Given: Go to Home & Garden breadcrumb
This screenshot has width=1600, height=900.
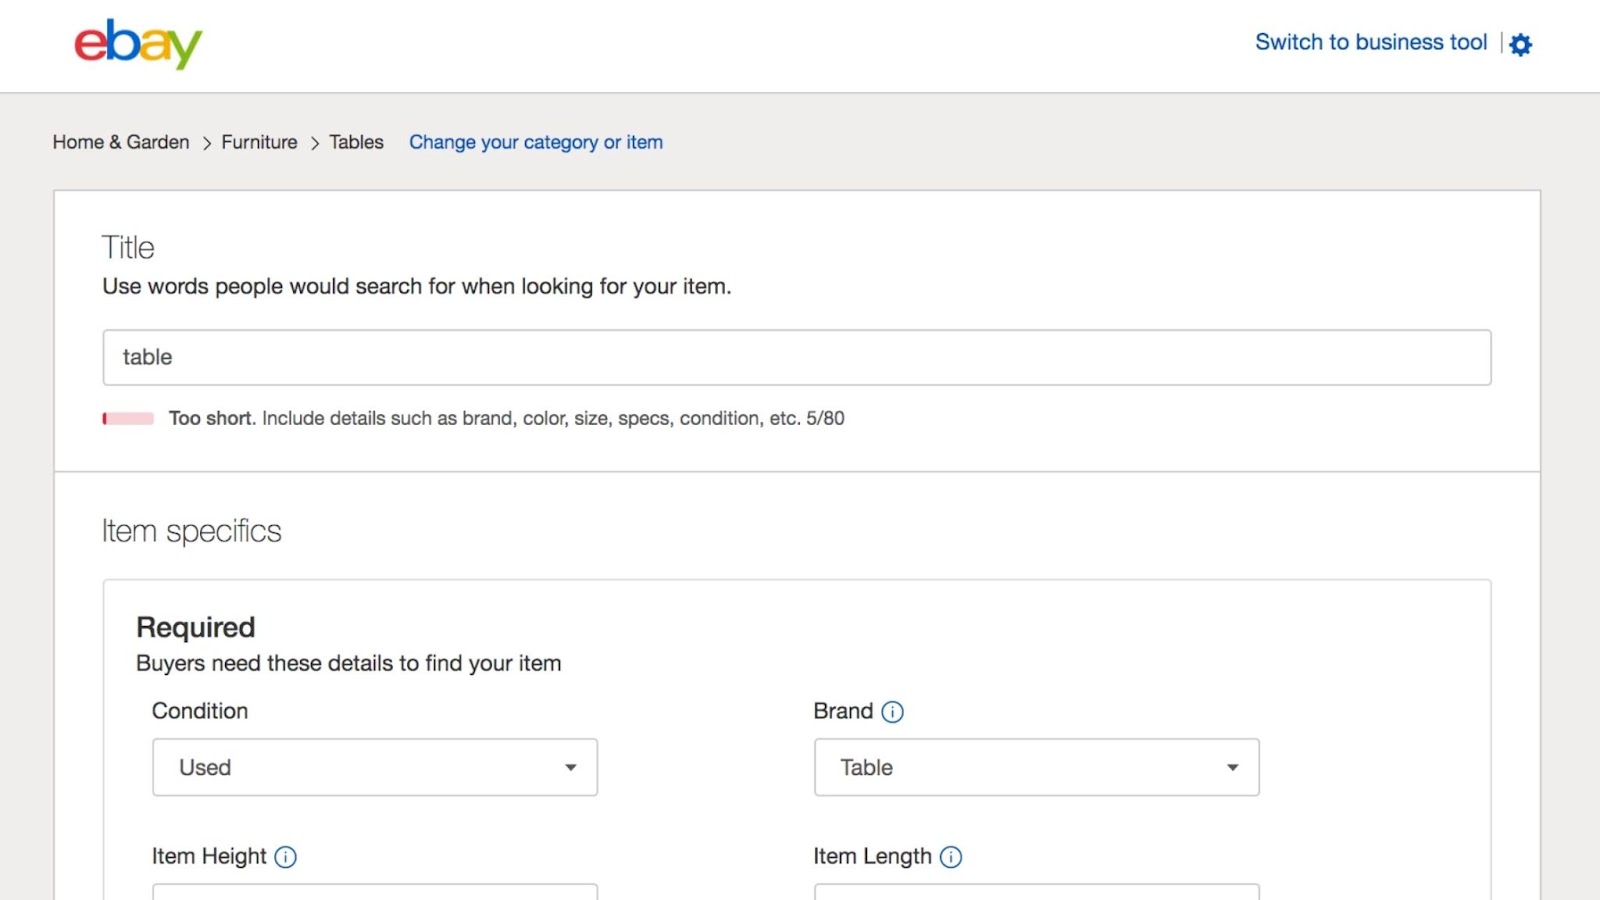Looking at the screenshot, I should point(121,142).
